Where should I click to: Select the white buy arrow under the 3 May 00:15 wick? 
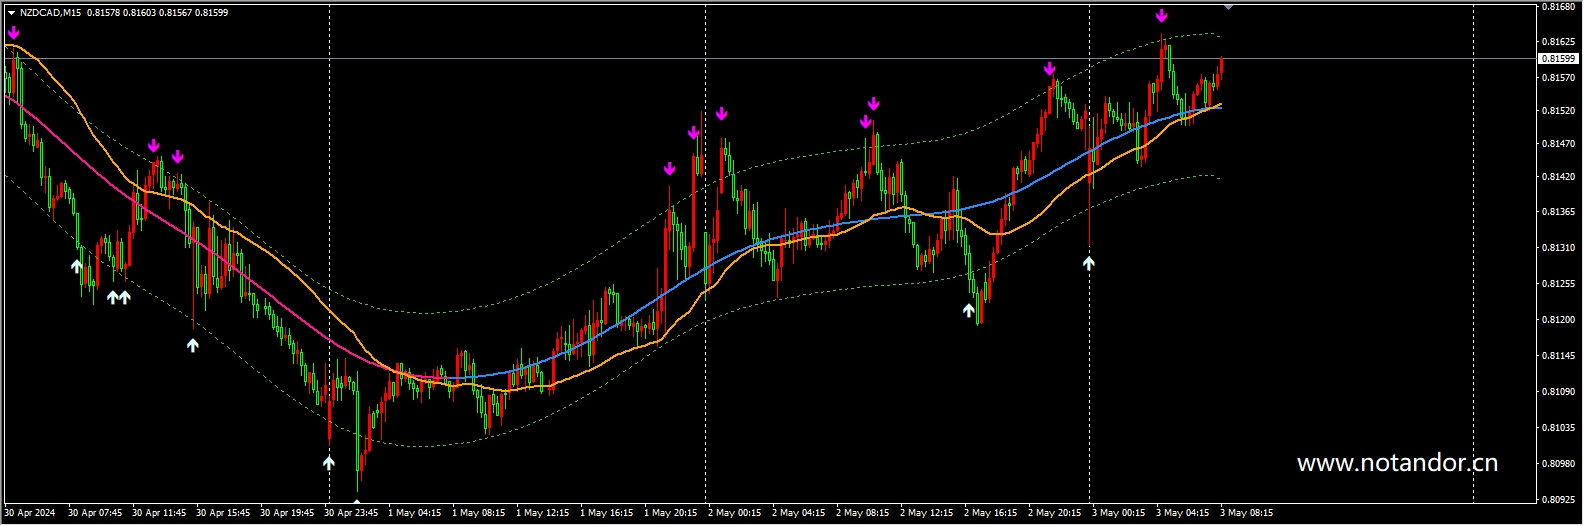click(x=1089, y=262)
